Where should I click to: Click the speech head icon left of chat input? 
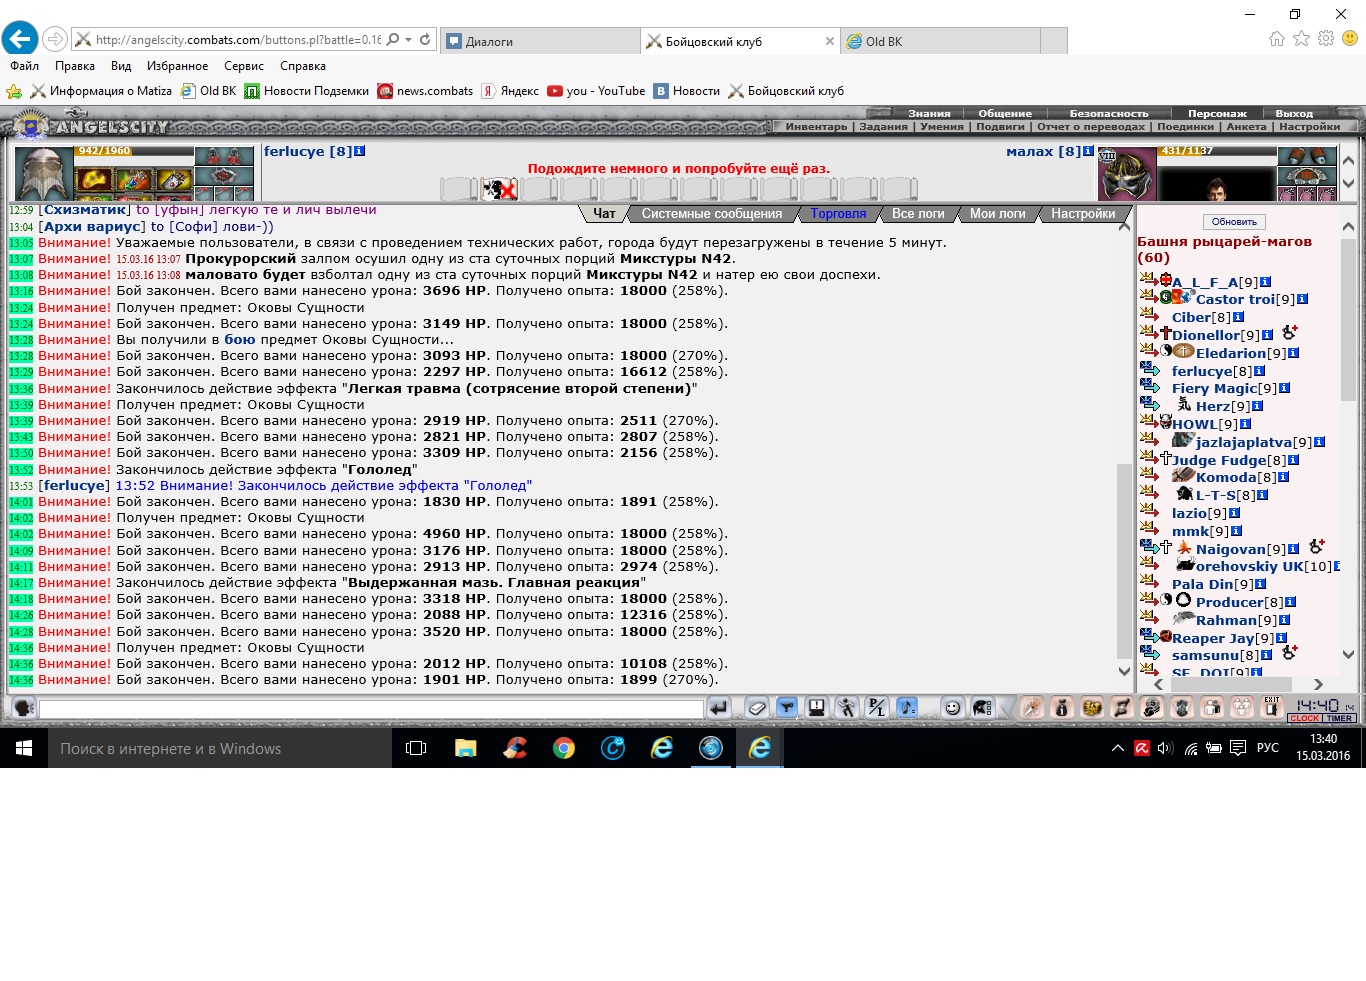[x=24, y=708]
